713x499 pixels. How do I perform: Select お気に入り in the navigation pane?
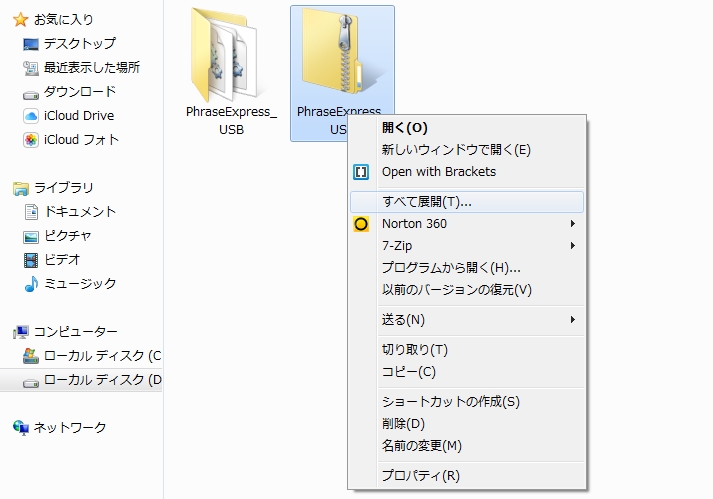(x=64, y=20)
